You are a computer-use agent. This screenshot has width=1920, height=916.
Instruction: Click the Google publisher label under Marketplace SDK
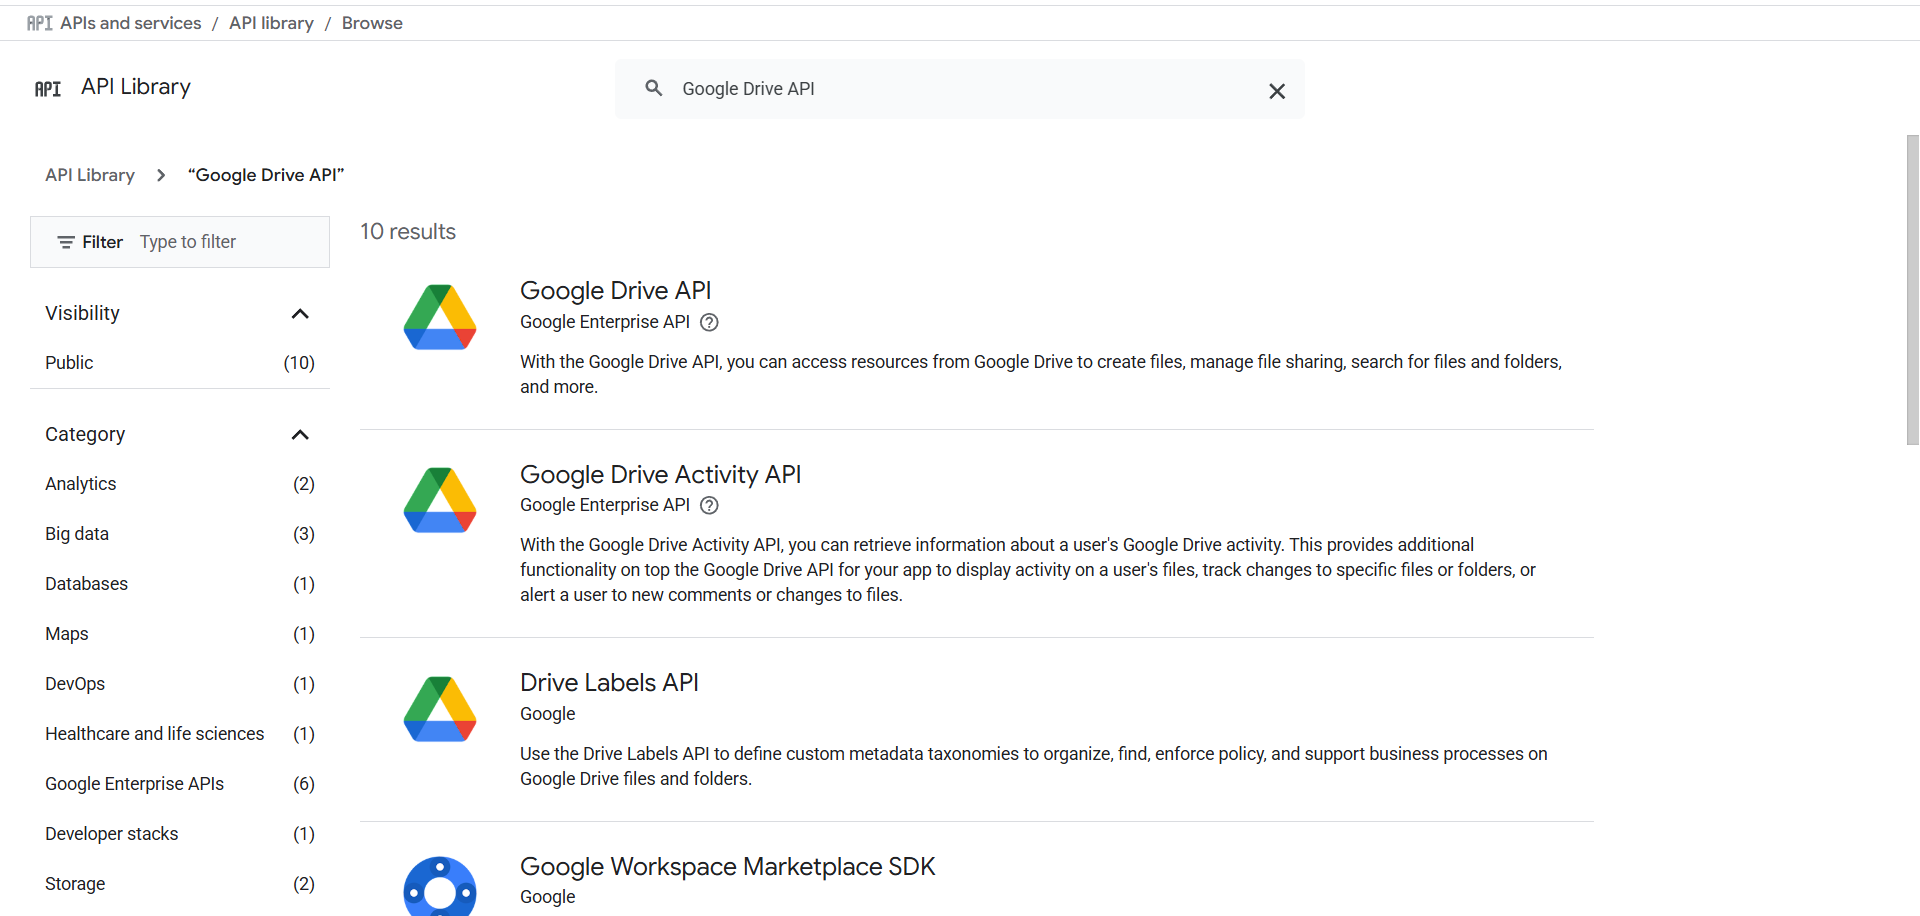pos(548,897)
